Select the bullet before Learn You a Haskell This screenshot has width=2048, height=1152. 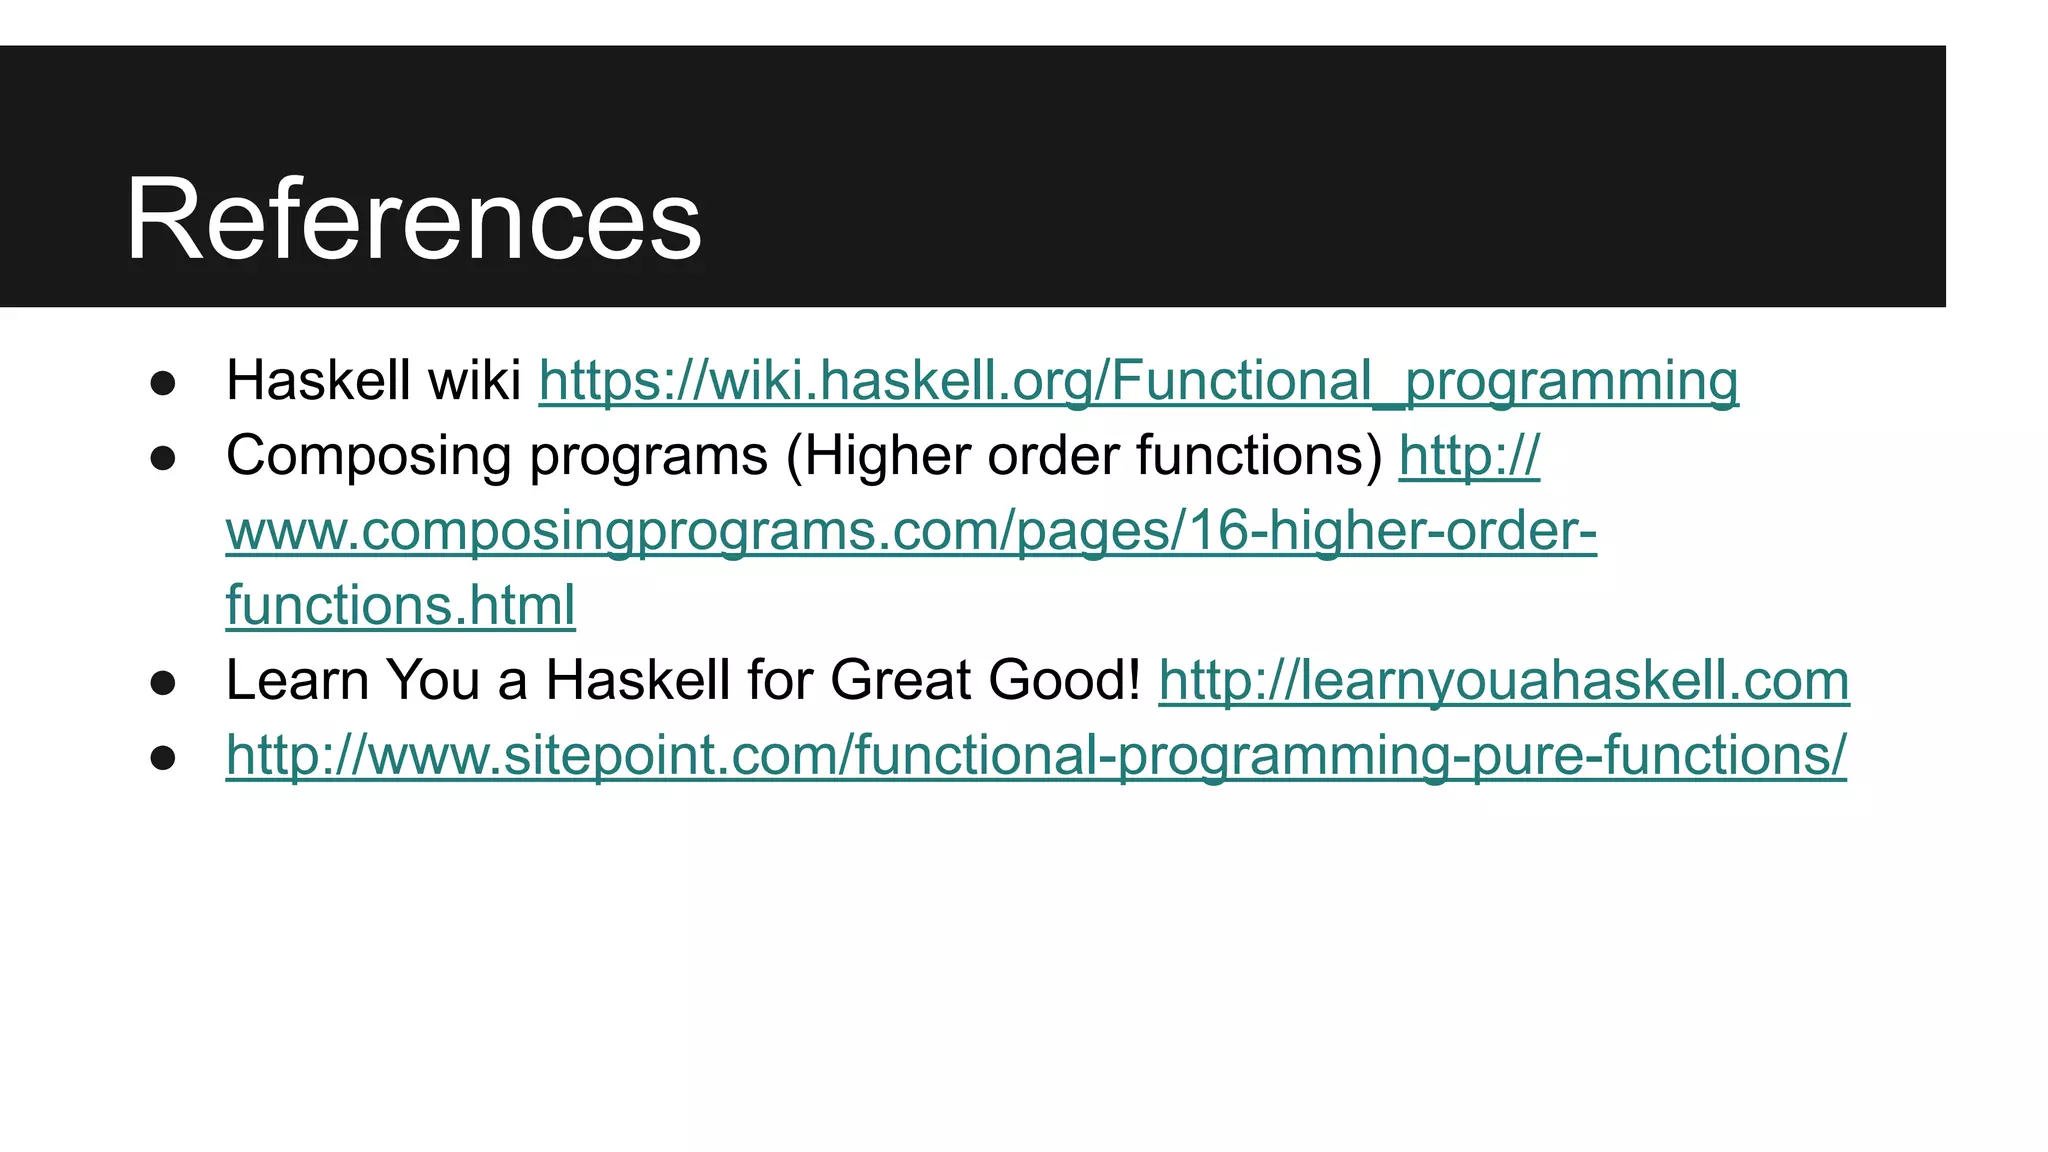[x=163, y=684]
